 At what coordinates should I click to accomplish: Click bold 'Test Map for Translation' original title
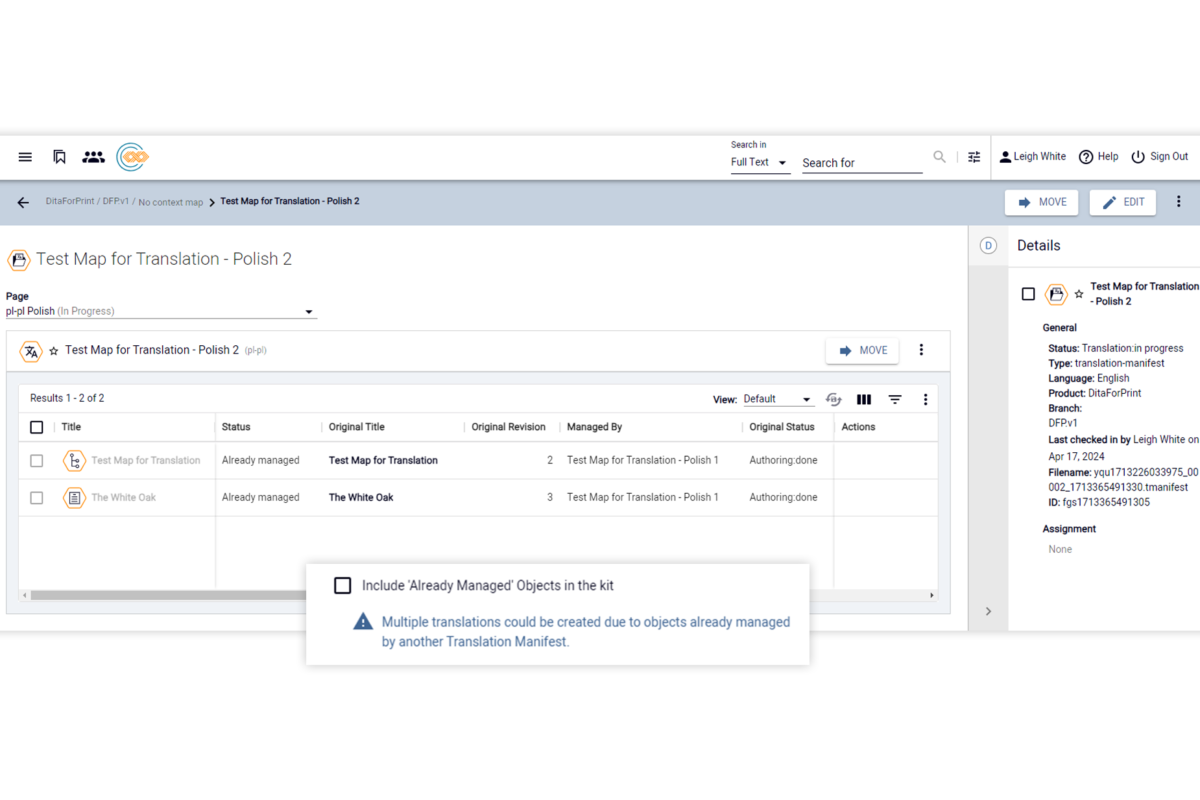383,461
